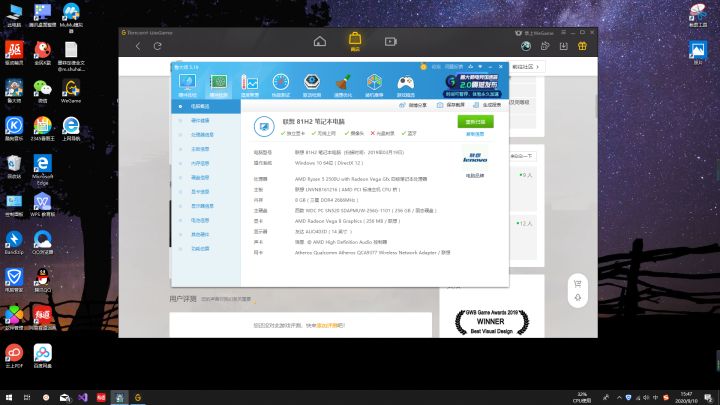Open the gauge performance test icon
720x405 pixels.
coord(281,85)
